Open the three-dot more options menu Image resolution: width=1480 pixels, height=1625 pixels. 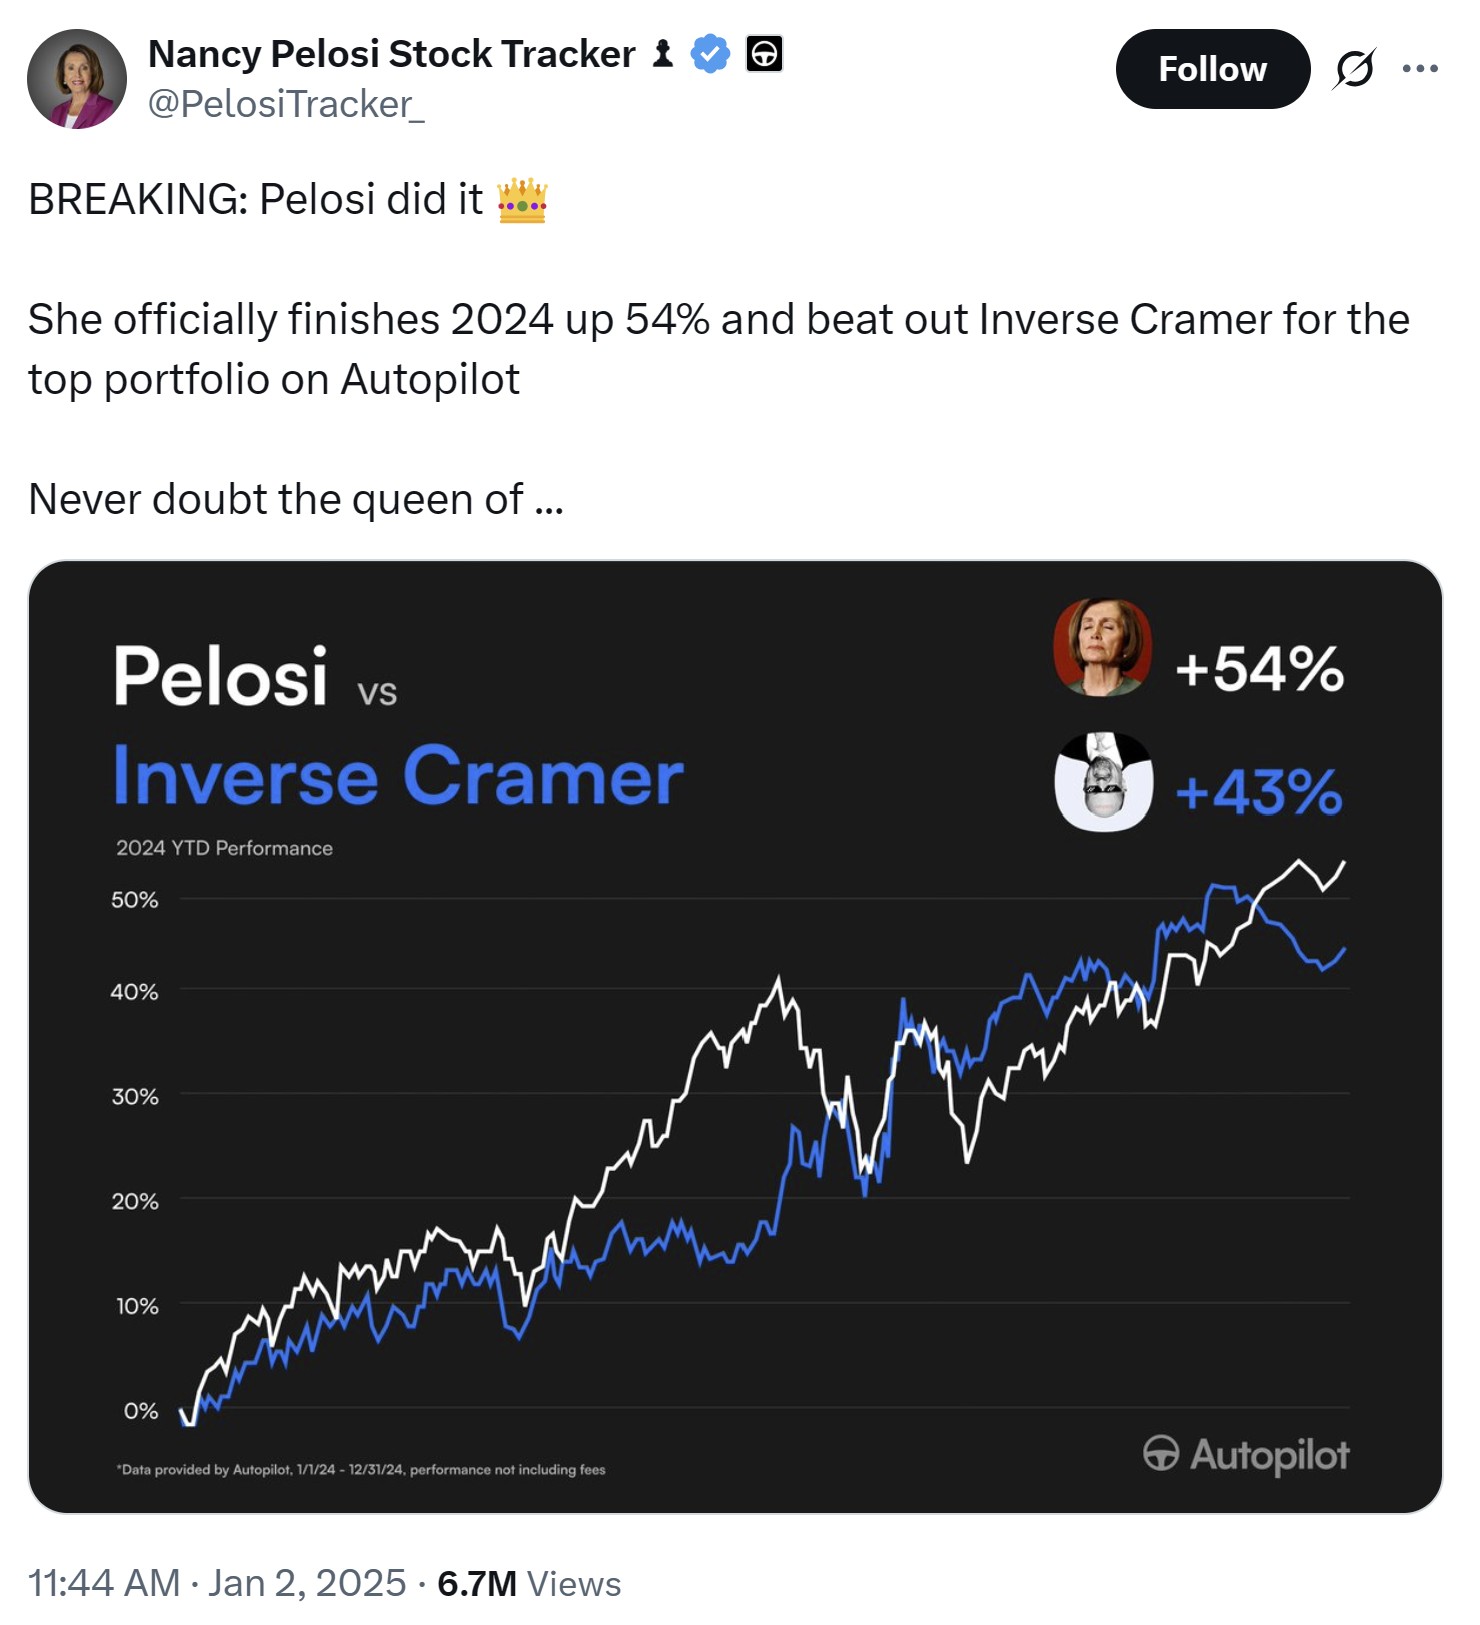(x=1420, y=69)
